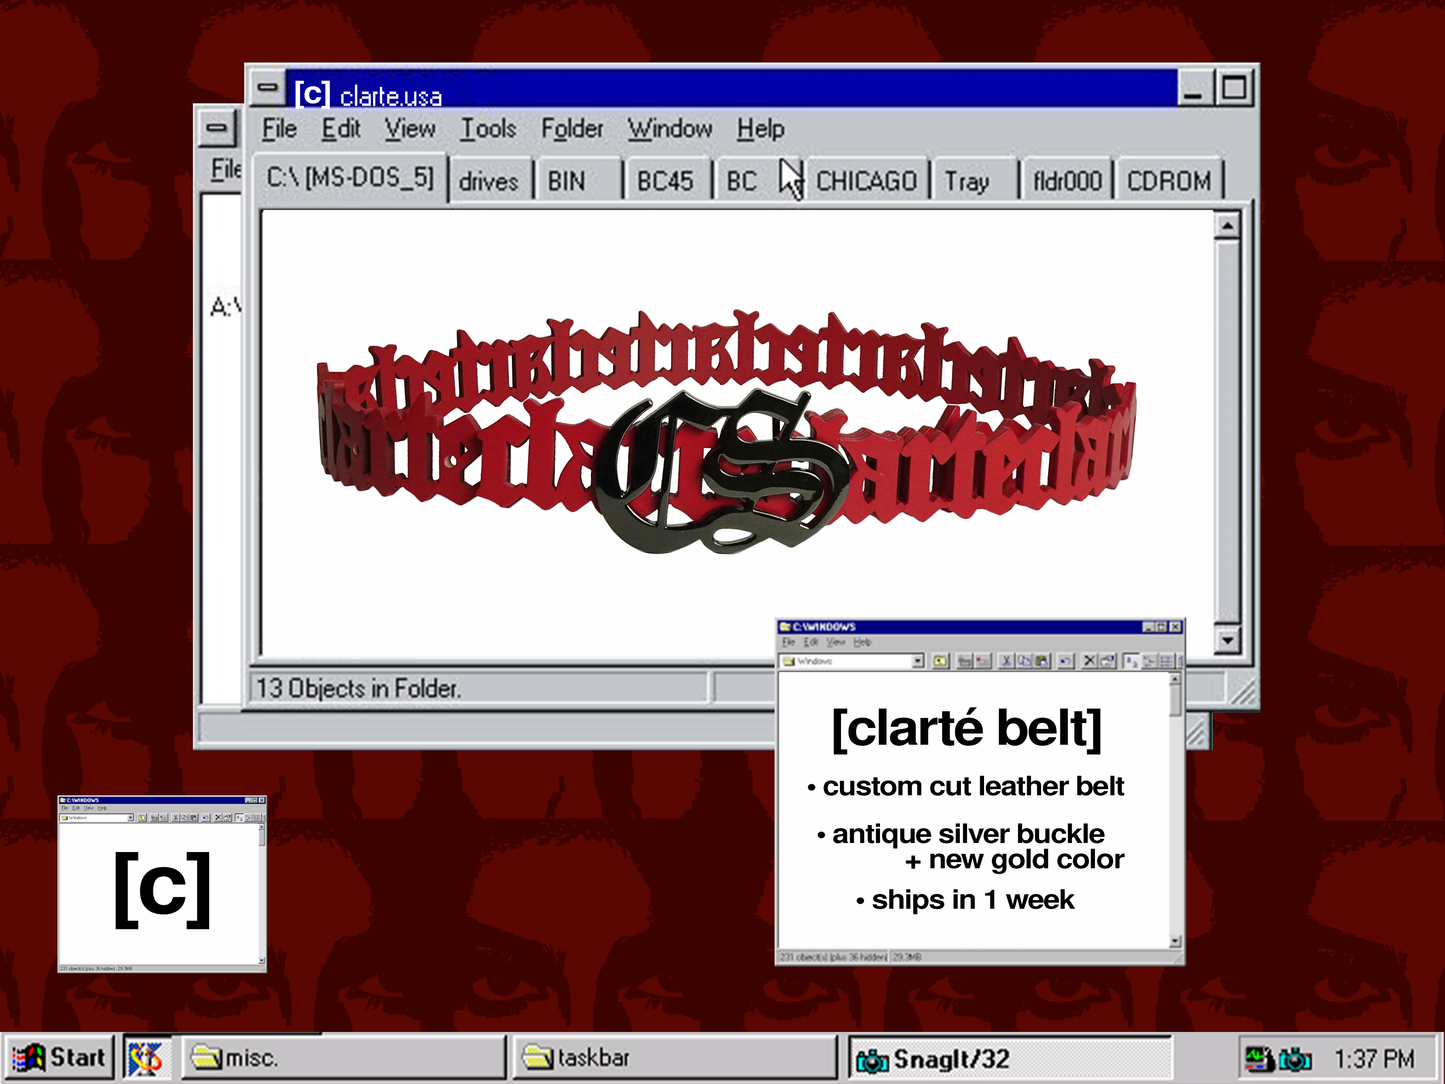Click the Cut icon in belt window

click(x=1007, y=661)
